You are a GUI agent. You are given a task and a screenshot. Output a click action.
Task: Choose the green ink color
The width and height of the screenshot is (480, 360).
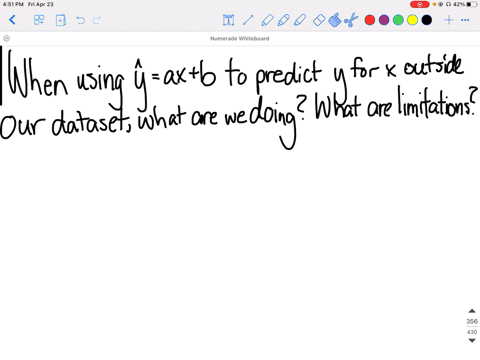pyautogui.click(x=398, y=20)
